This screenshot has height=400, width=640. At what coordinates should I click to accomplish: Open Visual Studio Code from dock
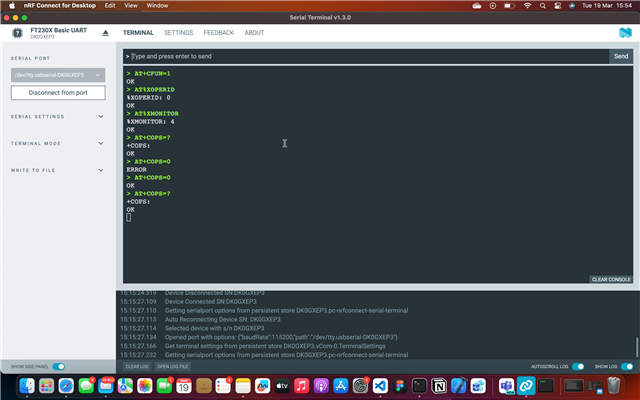(380, 385)
